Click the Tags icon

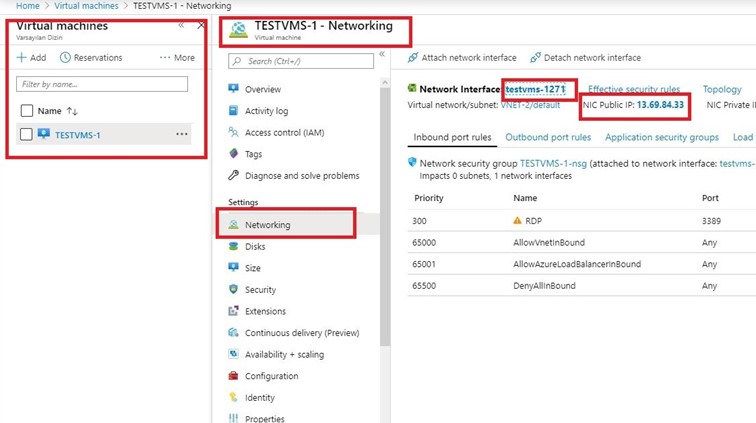pos(233,153)
